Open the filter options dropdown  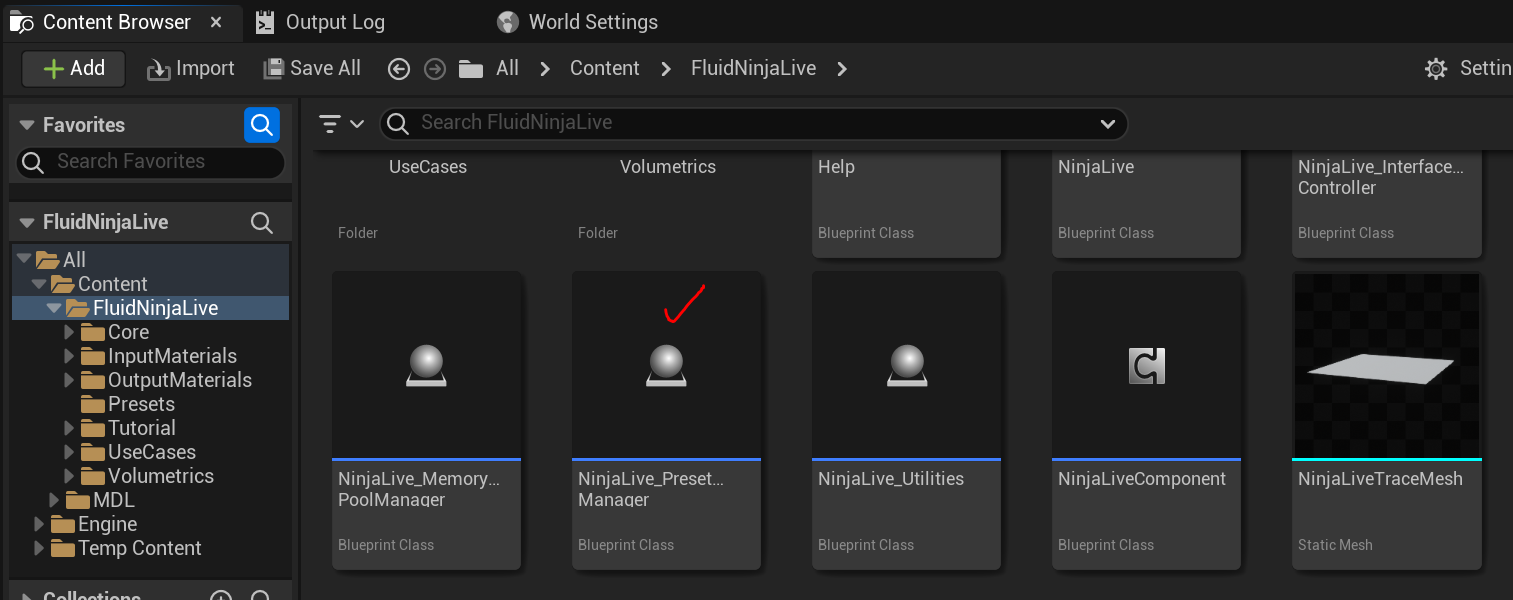[341, 124]
